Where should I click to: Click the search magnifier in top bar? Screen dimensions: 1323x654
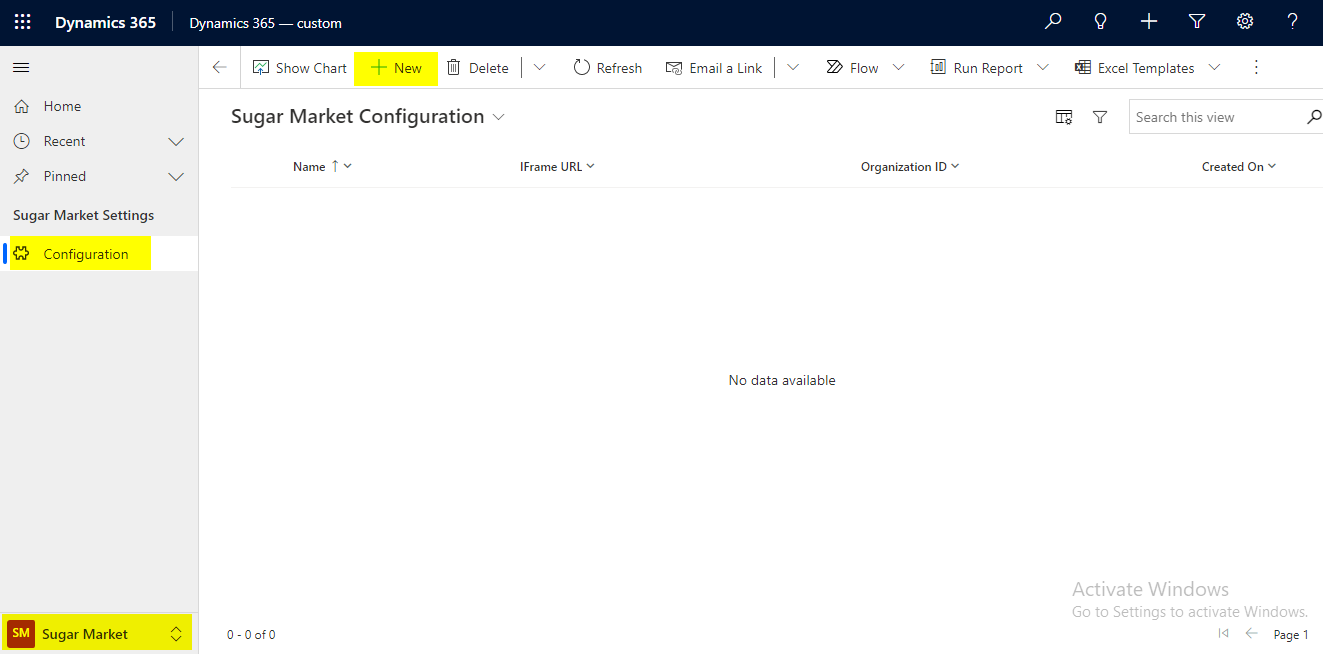click(x=1053, y=22)
